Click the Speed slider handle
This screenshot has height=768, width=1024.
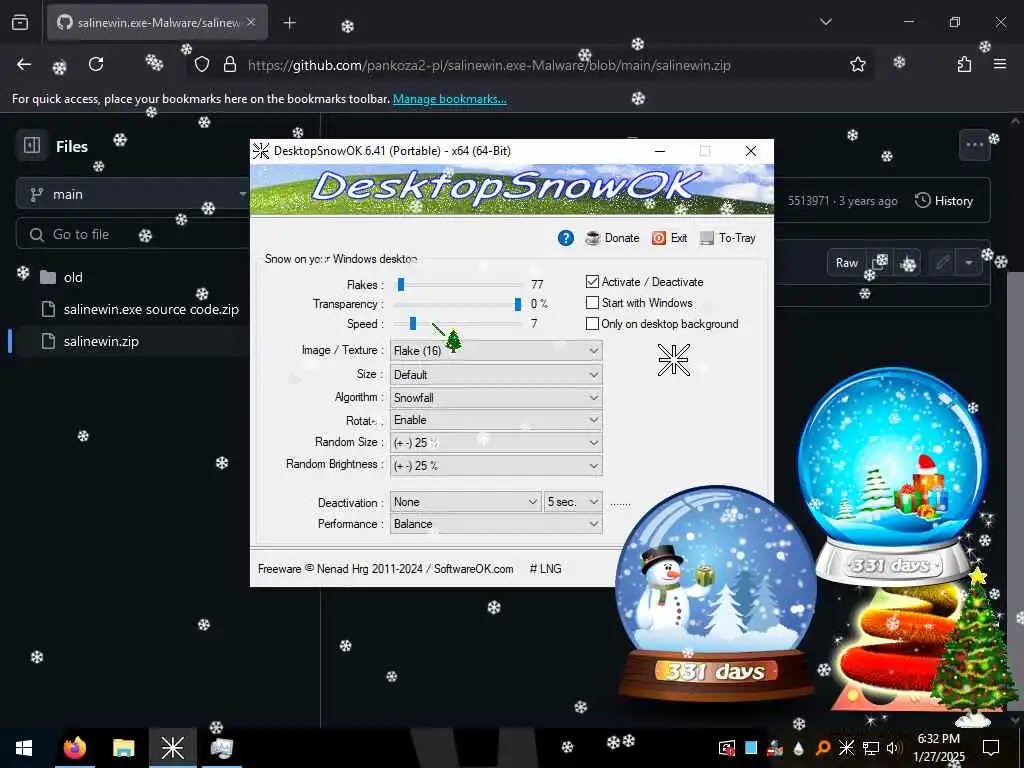tap(413, 324)
